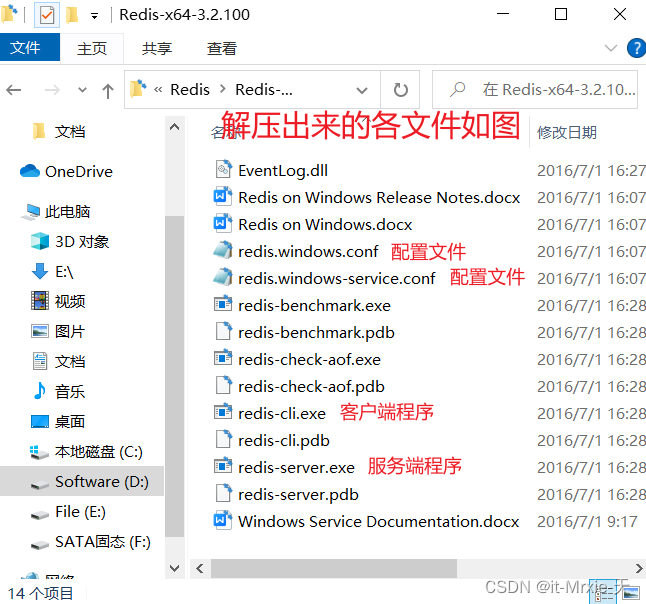Expand the address bar history dropdown
The height and width of the screenshot is (604, 646).
click(362, 90)
